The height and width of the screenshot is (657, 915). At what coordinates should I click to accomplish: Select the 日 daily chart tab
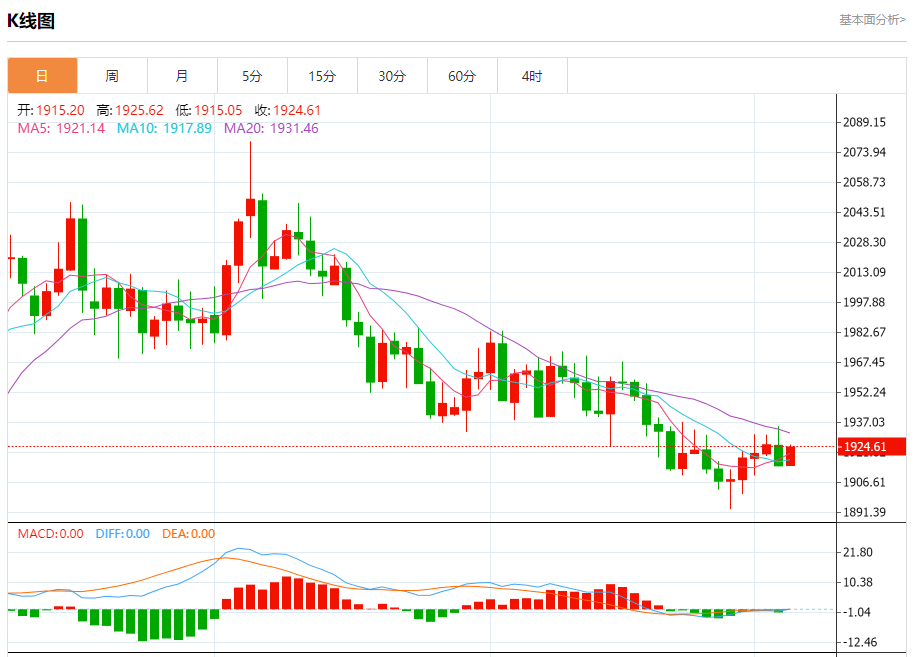[x=42, y=76]
